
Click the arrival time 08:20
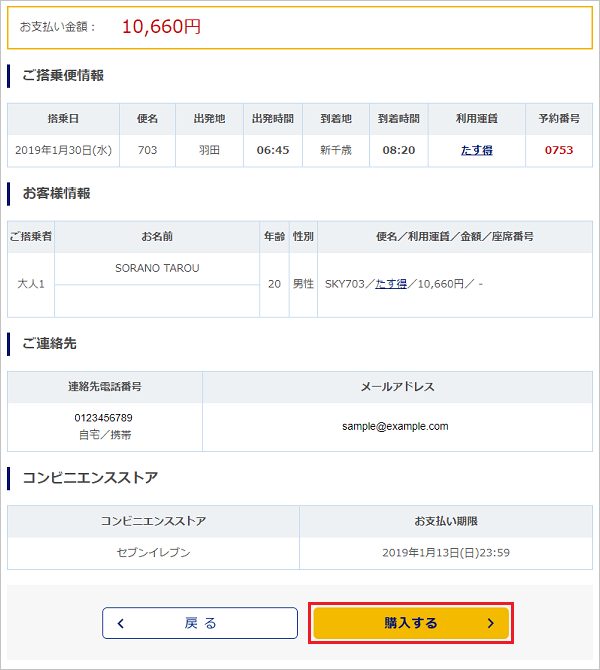tap(398, 150)
